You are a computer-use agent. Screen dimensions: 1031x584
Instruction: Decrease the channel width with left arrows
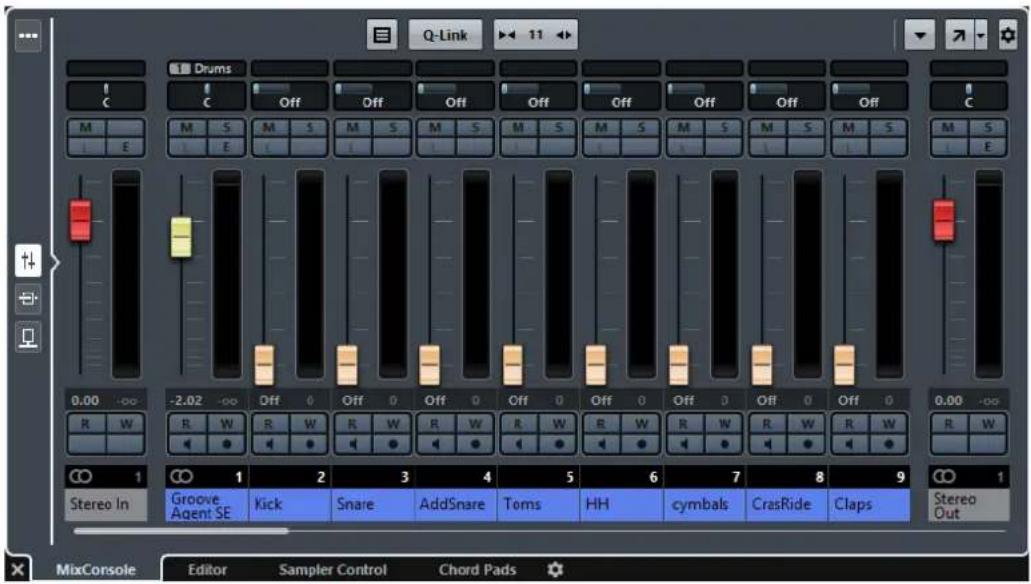[x=506, y=35]
